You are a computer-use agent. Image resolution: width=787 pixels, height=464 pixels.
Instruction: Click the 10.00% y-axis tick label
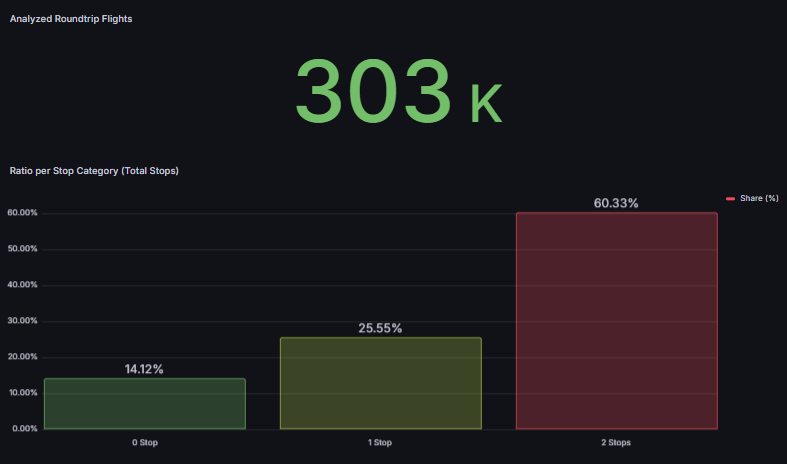tap(22, 393)
